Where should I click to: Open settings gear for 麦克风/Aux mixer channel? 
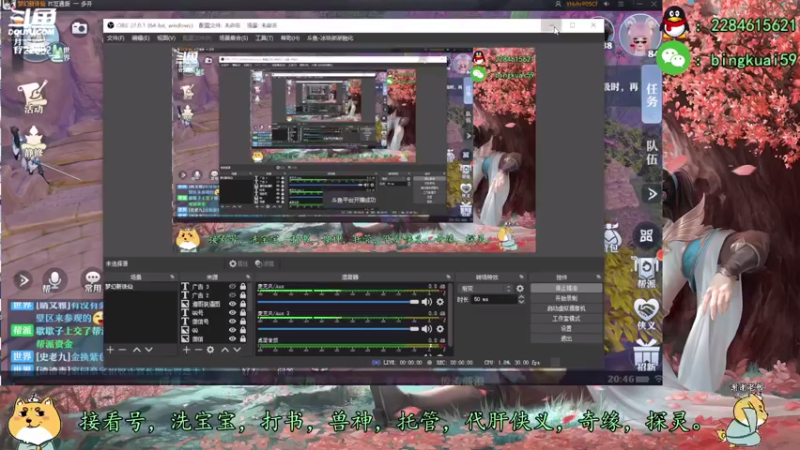point(440,302)
